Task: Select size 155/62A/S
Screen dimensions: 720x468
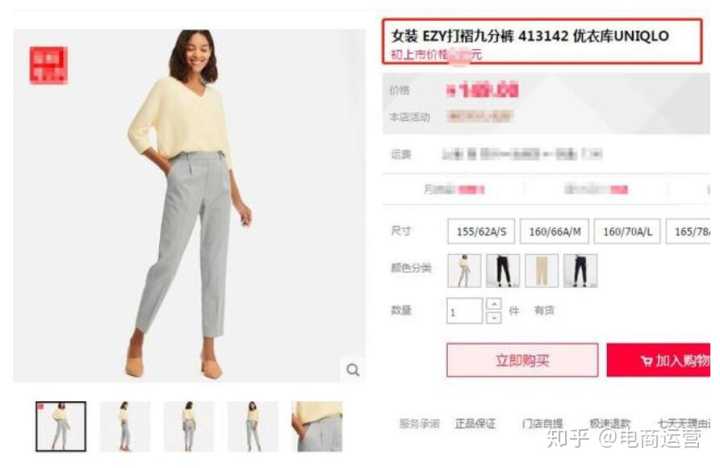Action: pyautogui.click(x=481, y=231)
